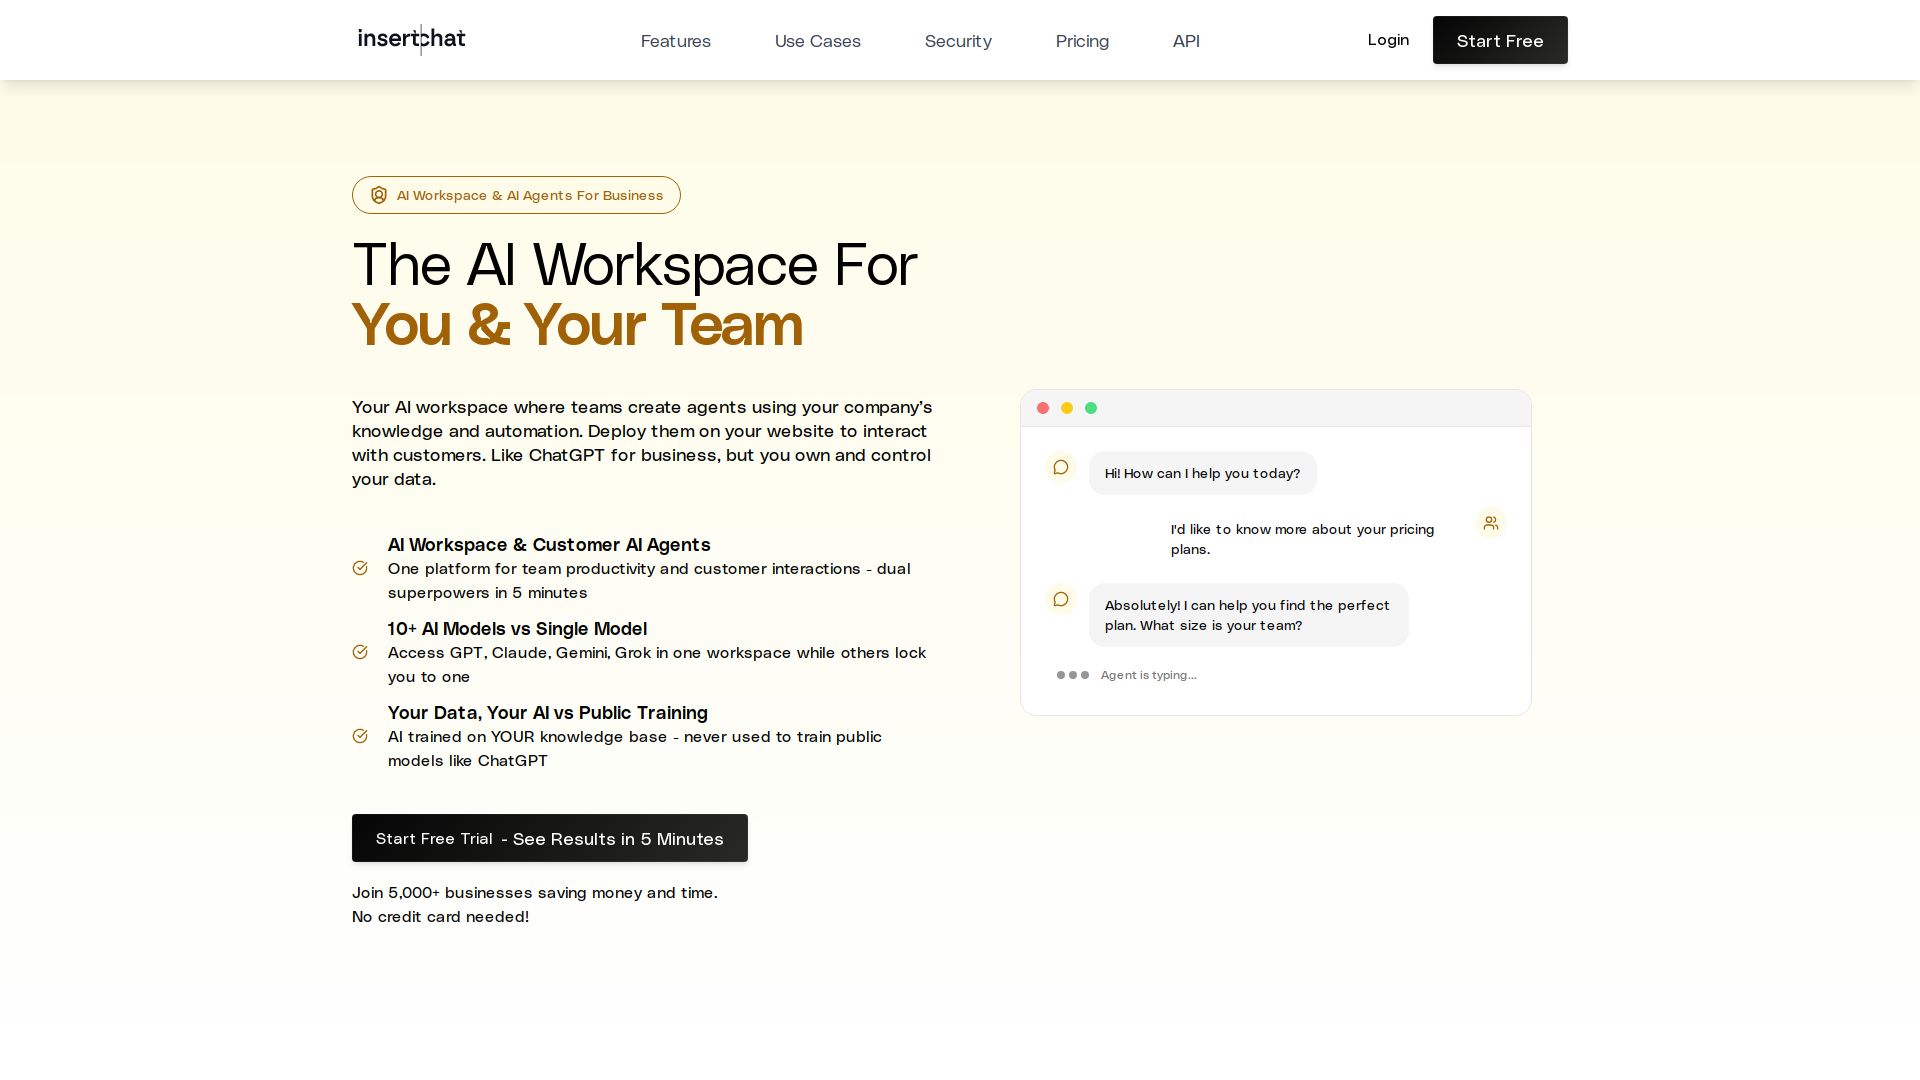Click Start Free Trial button

point(549,838)
